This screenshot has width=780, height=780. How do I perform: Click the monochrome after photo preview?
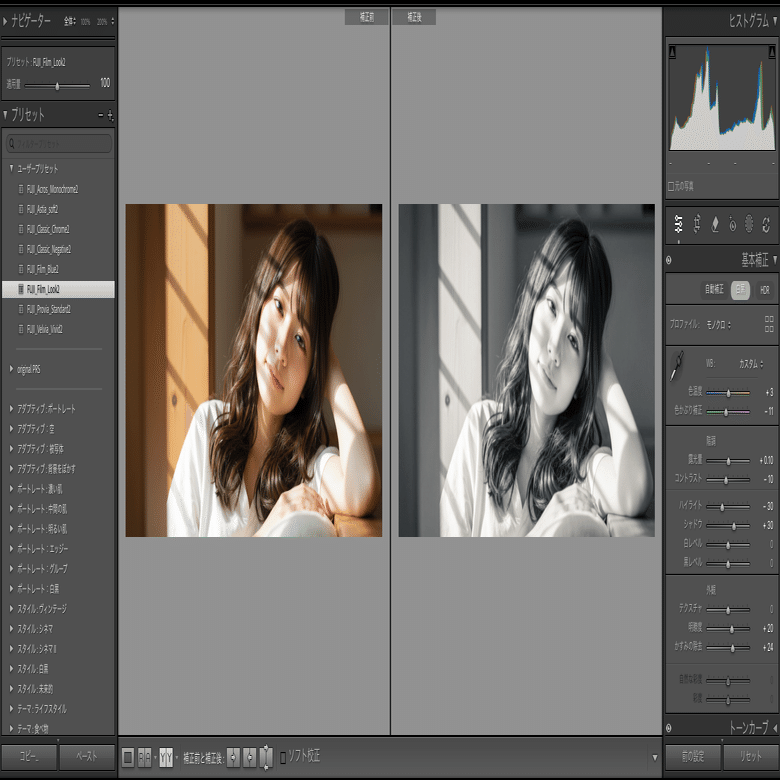click(526, 370)
